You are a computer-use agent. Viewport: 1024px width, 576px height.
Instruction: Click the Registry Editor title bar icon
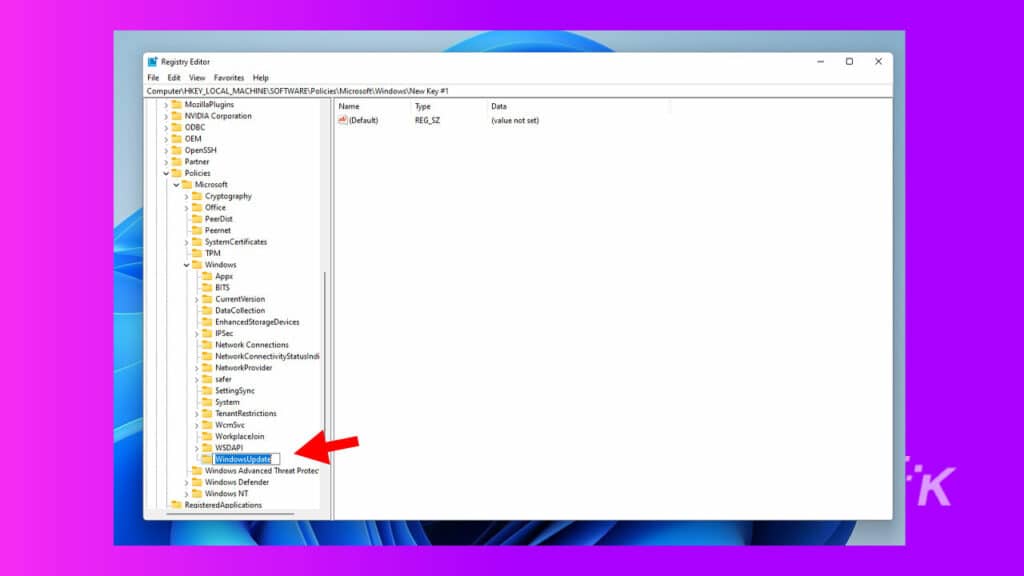(x=152, y=61)
